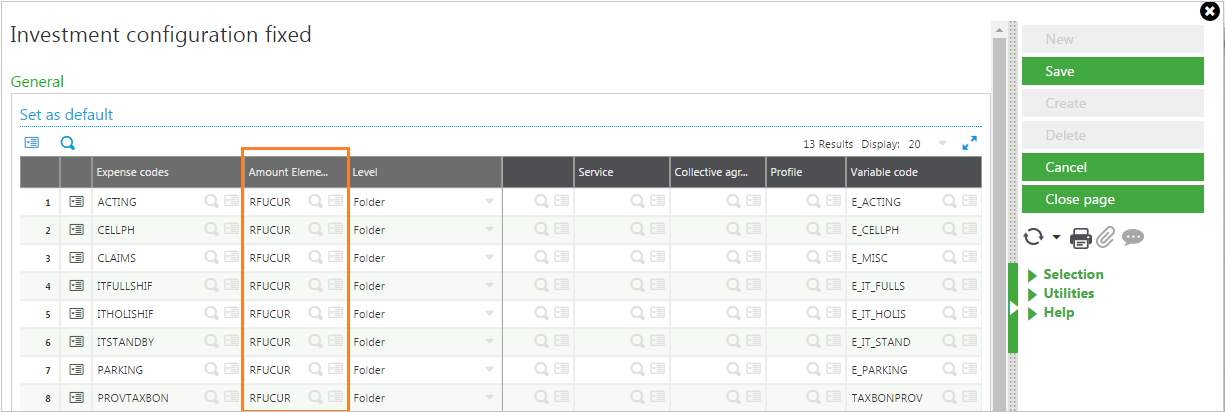1225x412 pixels.
Task: Click the Set as default link
Action: (66, 114)
